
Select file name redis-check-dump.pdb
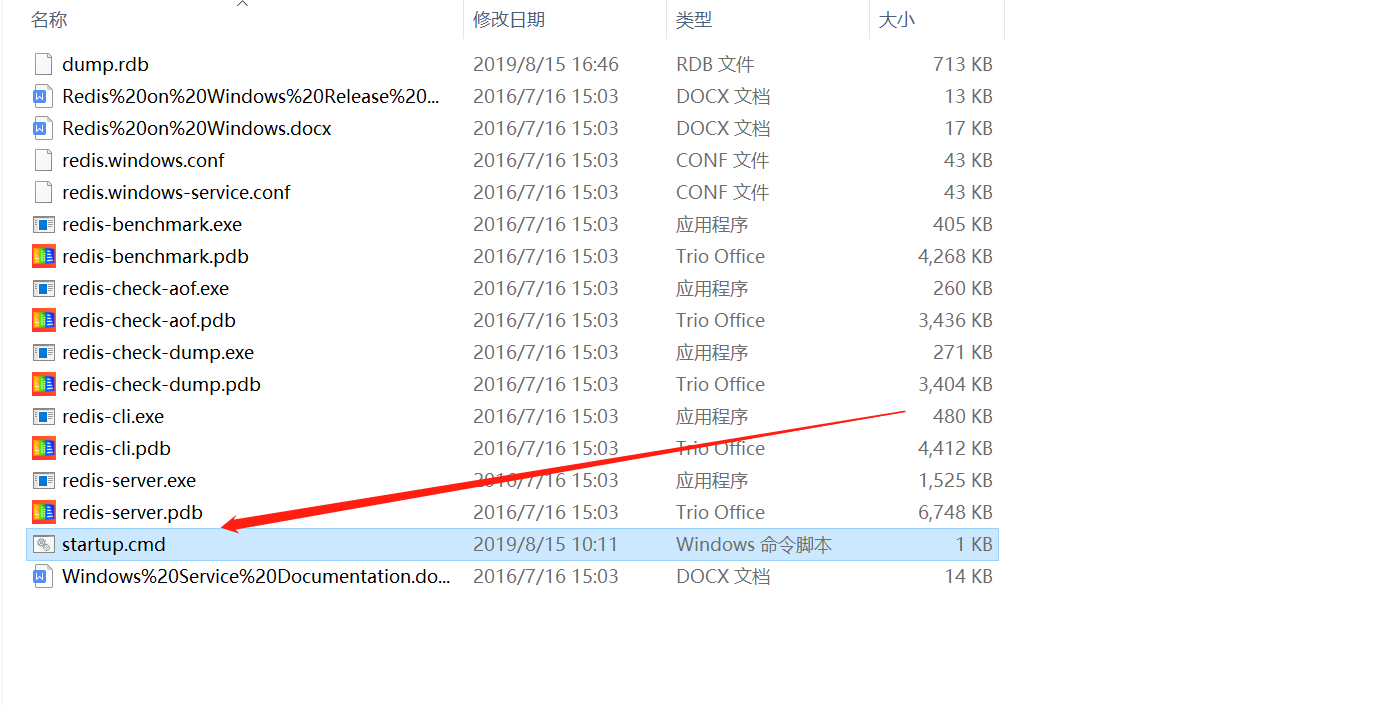[x=161, y=384]
